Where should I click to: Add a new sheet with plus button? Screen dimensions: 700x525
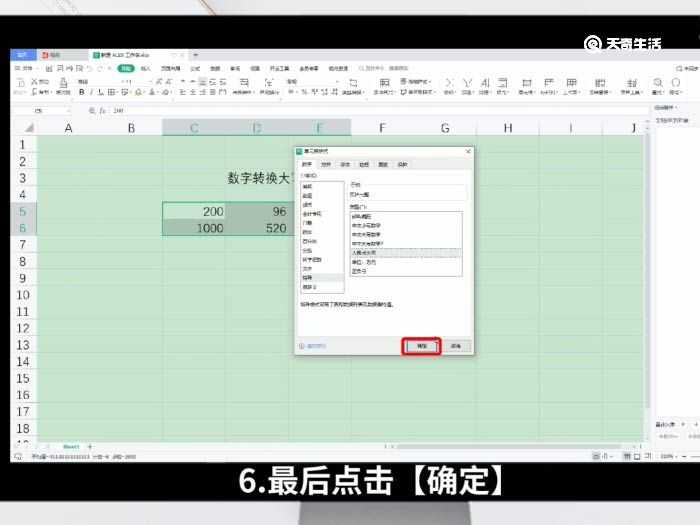point(90,446)
